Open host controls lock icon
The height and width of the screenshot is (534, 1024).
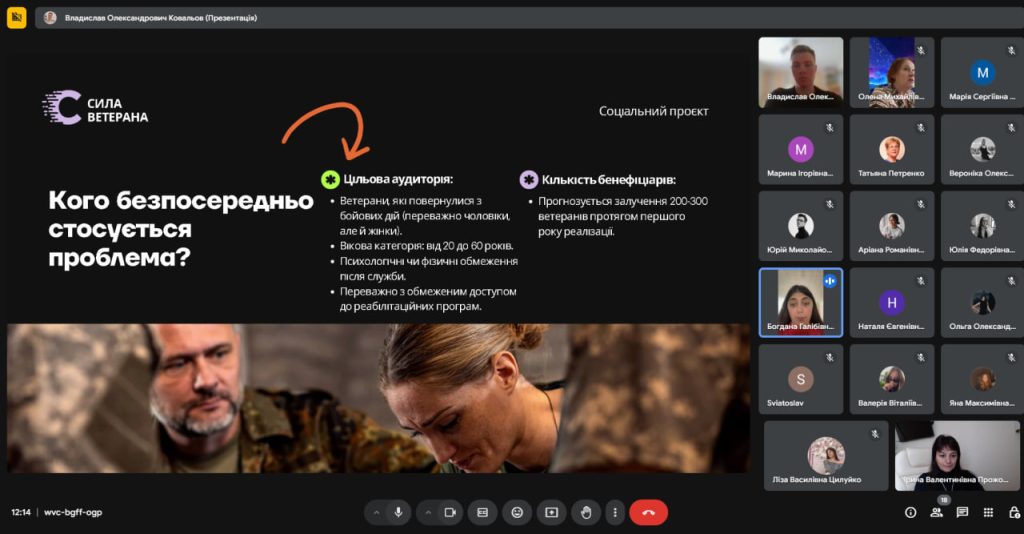tap(1013, 512)
